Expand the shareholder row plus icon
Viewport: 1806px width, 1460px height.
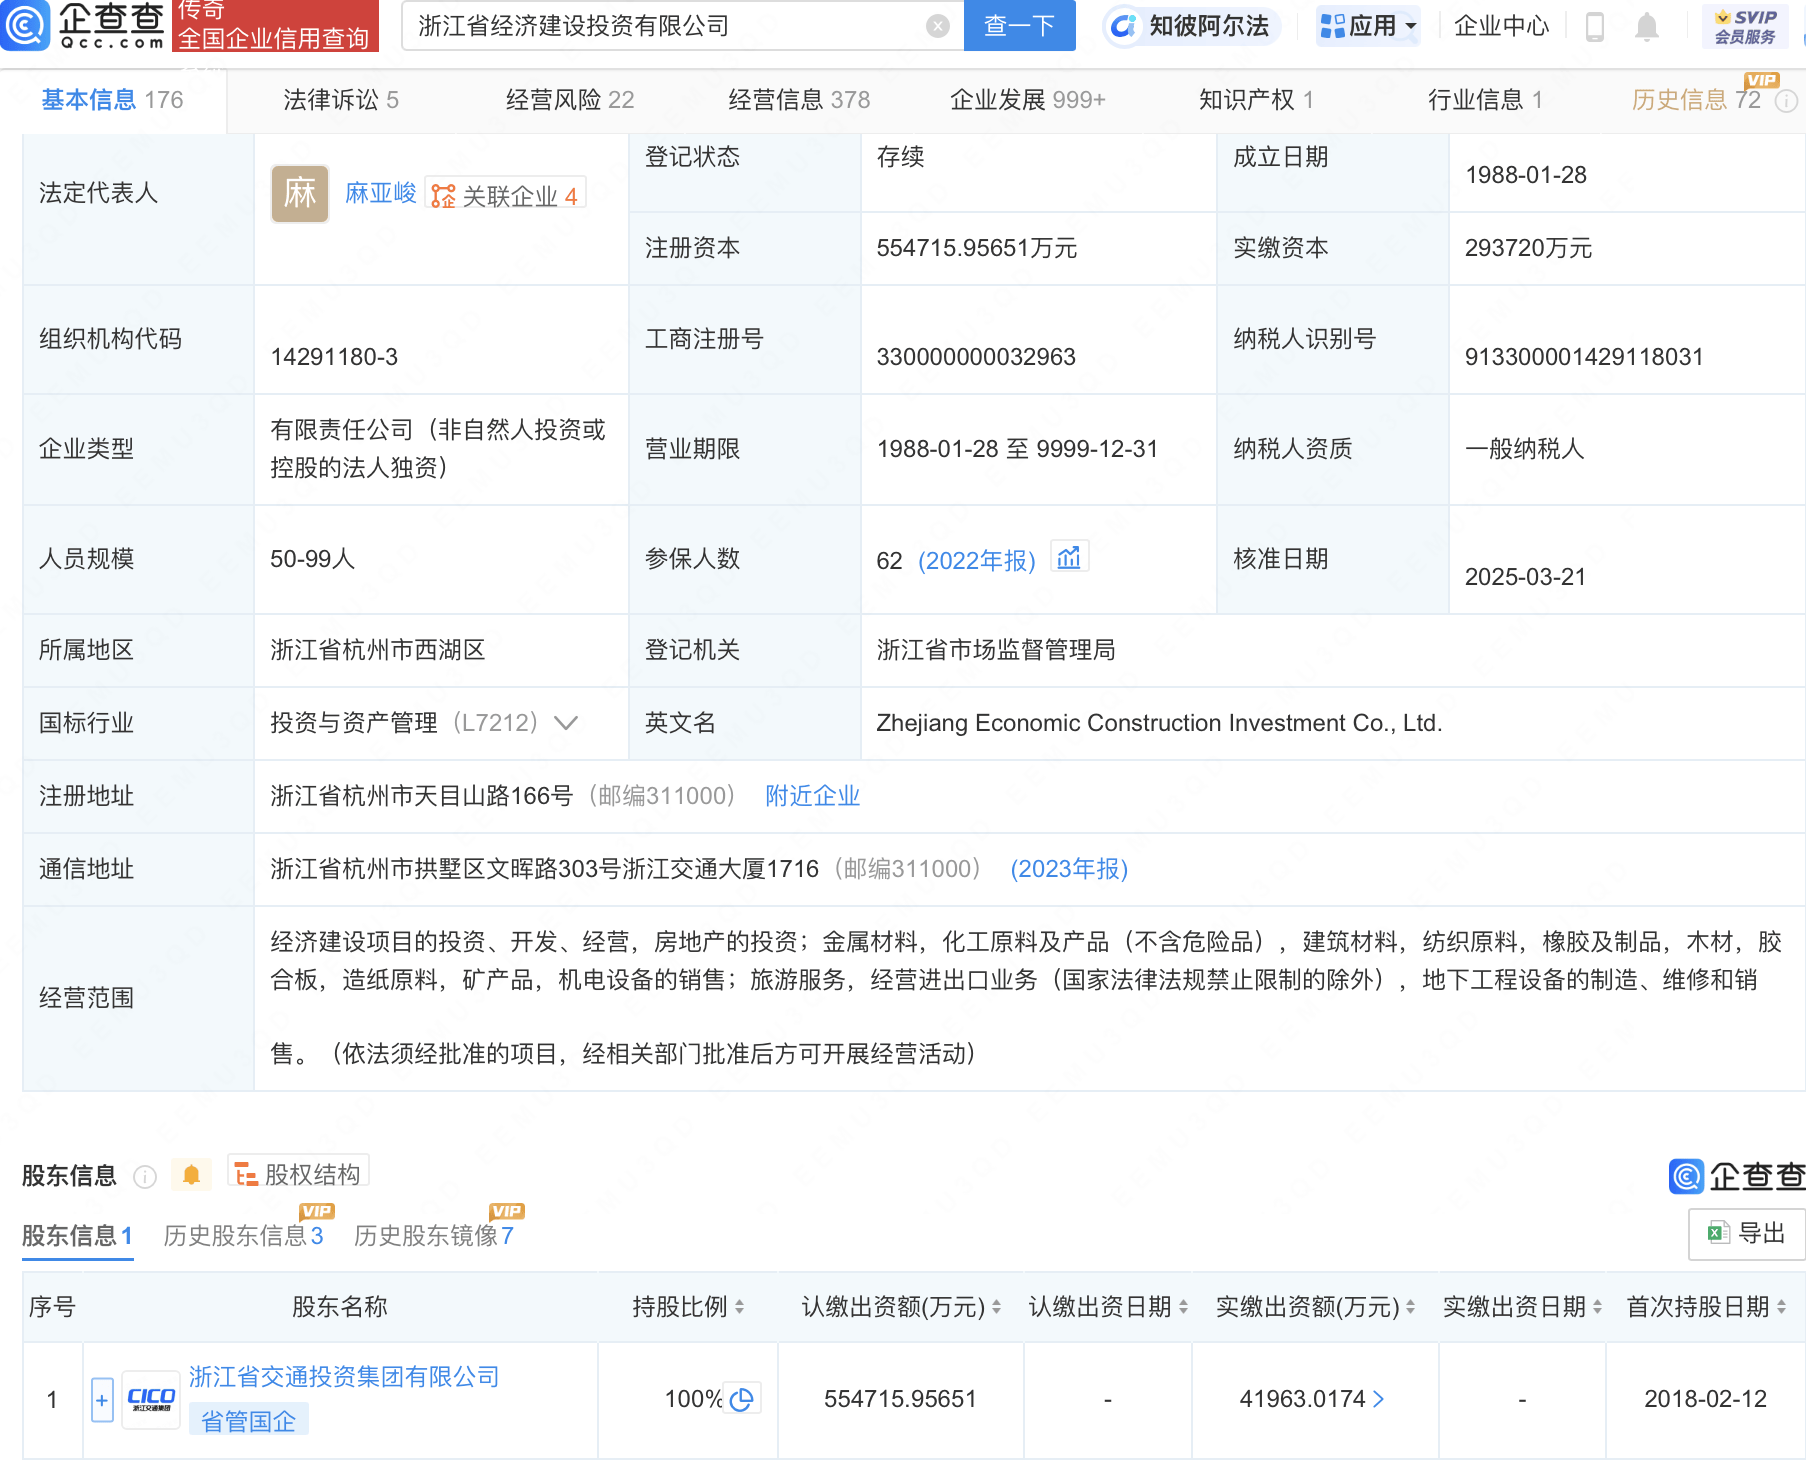[x=102, y=1400]
